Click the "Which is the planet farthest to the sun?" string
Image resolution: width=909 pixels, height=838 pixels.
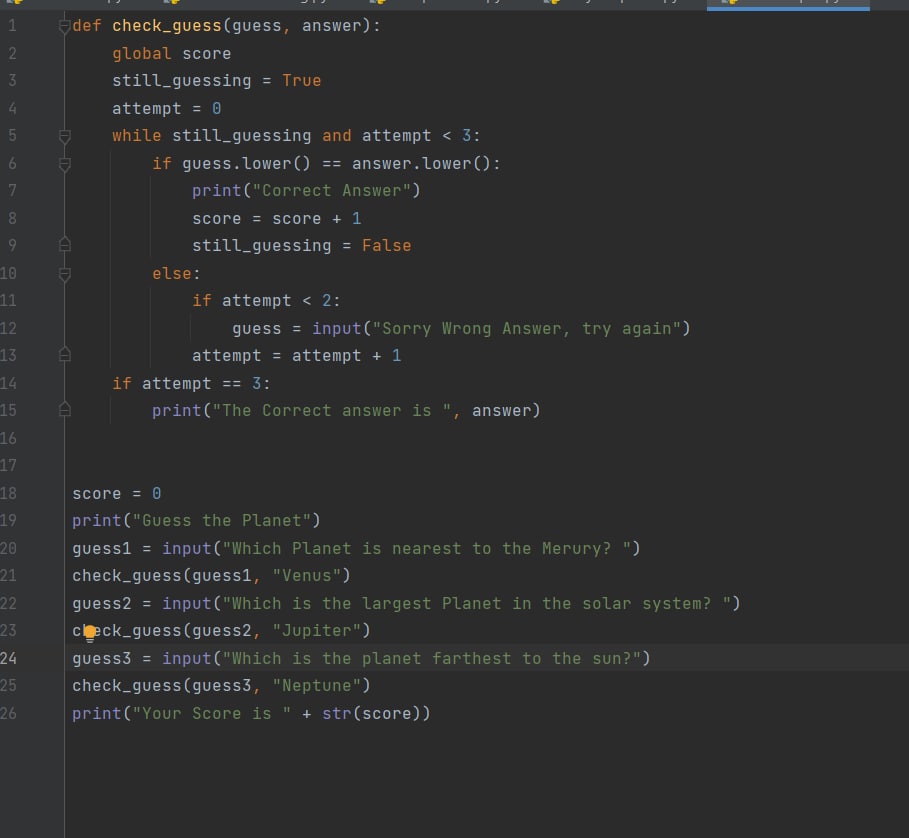point(431,658)
